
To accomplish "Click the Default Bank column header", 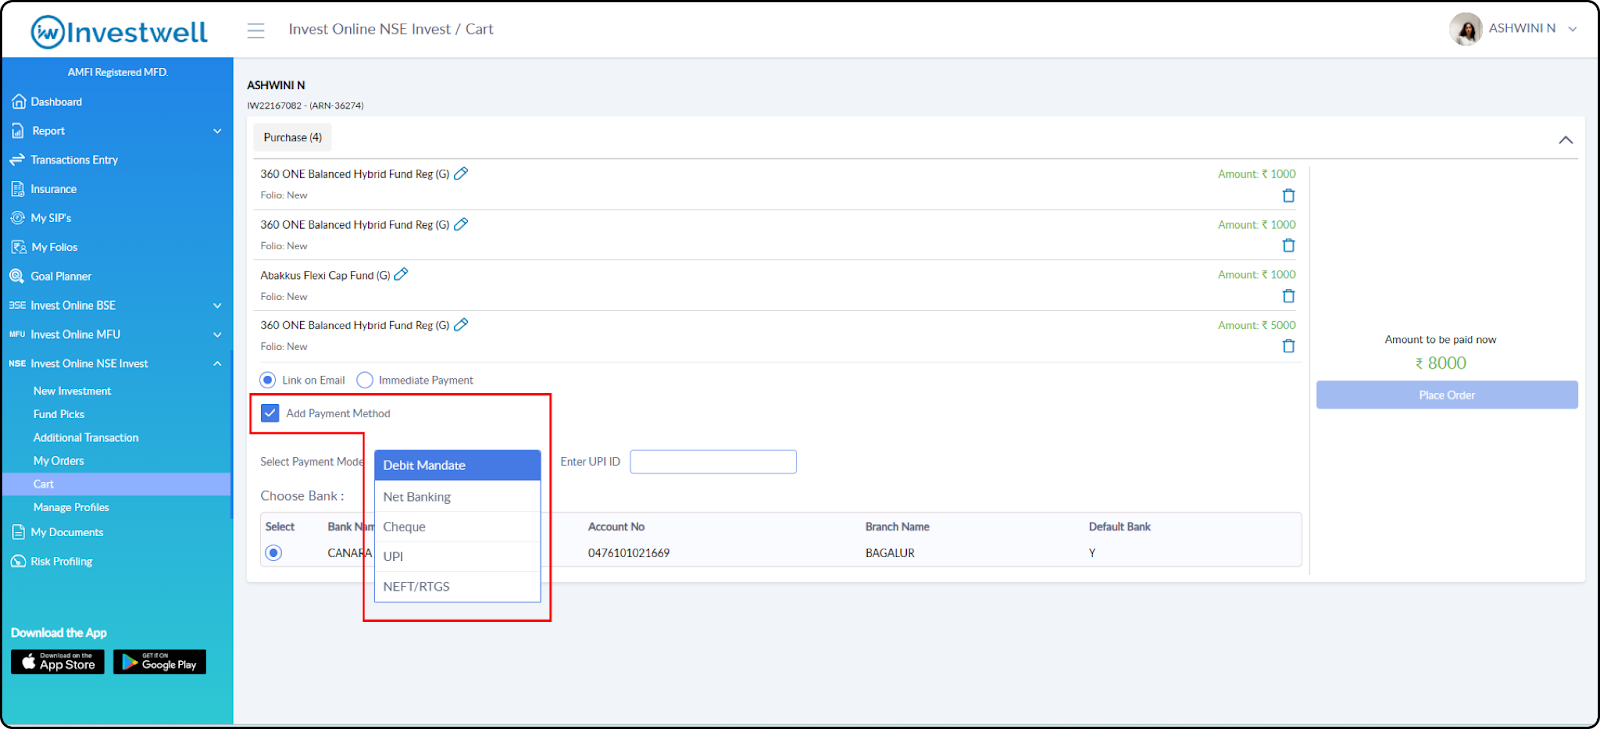I will point(1120,527).
